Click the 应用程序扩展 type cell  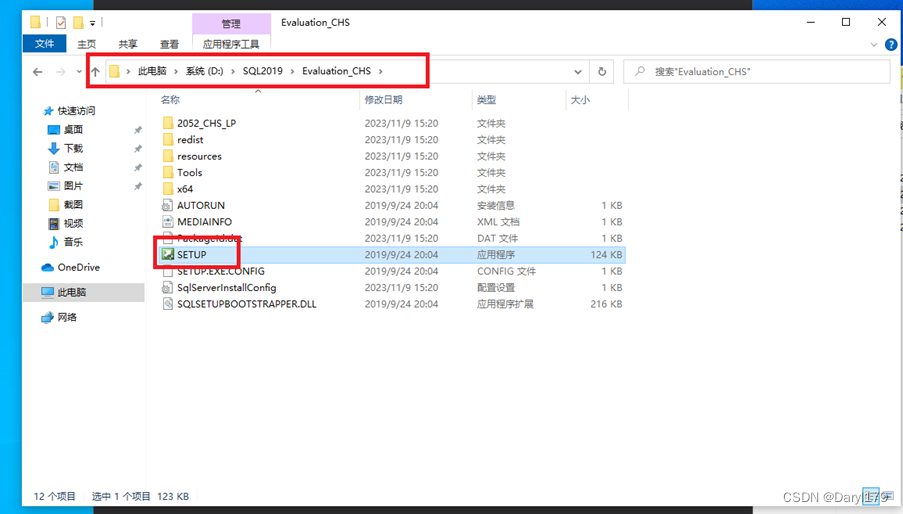pos(505,304)
